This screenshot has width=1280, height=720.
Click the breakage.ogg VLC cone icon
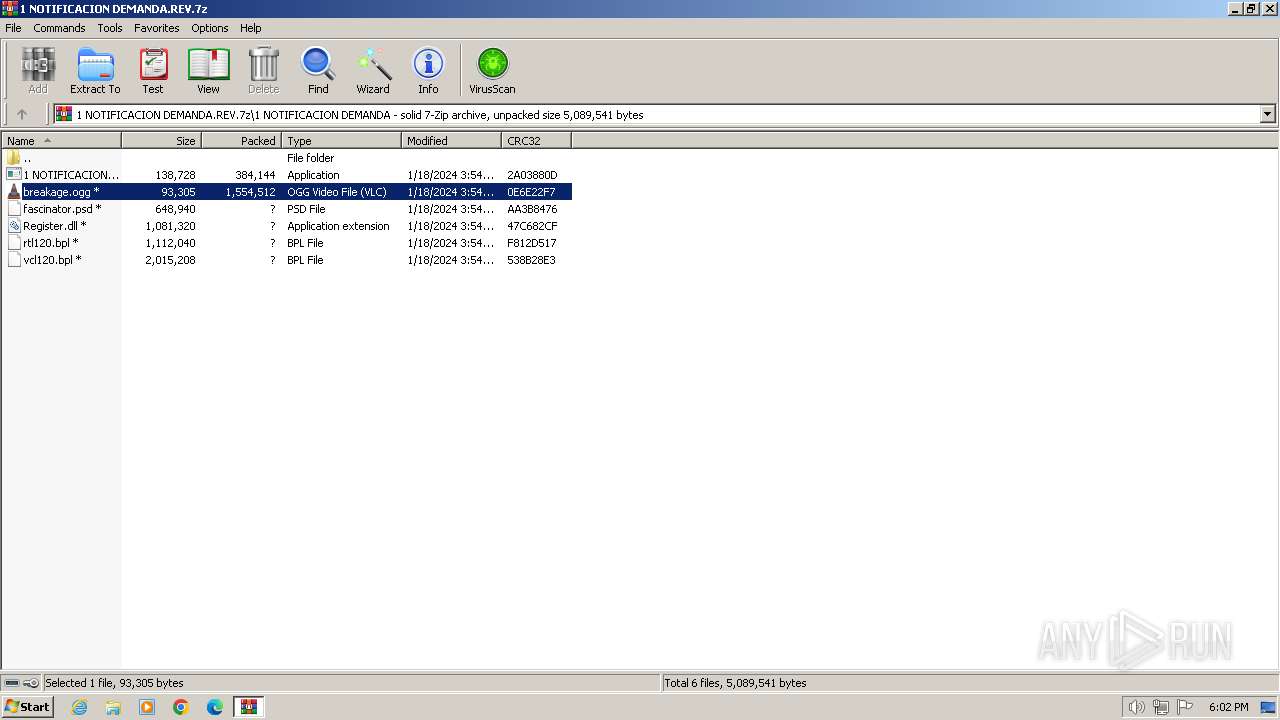tap(14, 192)
